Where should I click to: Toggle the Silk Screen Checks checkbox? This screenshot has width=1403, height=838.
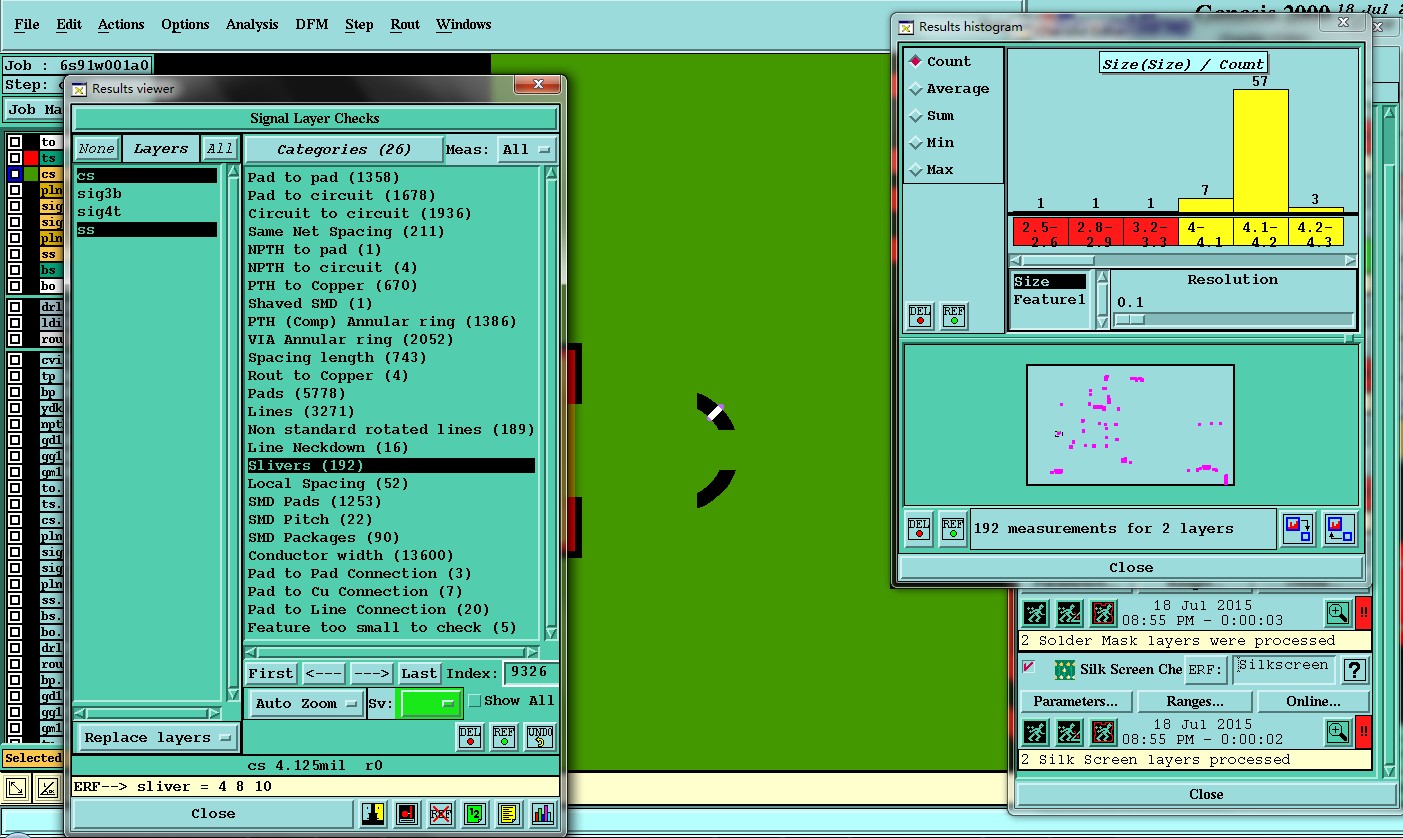coord(1029,667)
